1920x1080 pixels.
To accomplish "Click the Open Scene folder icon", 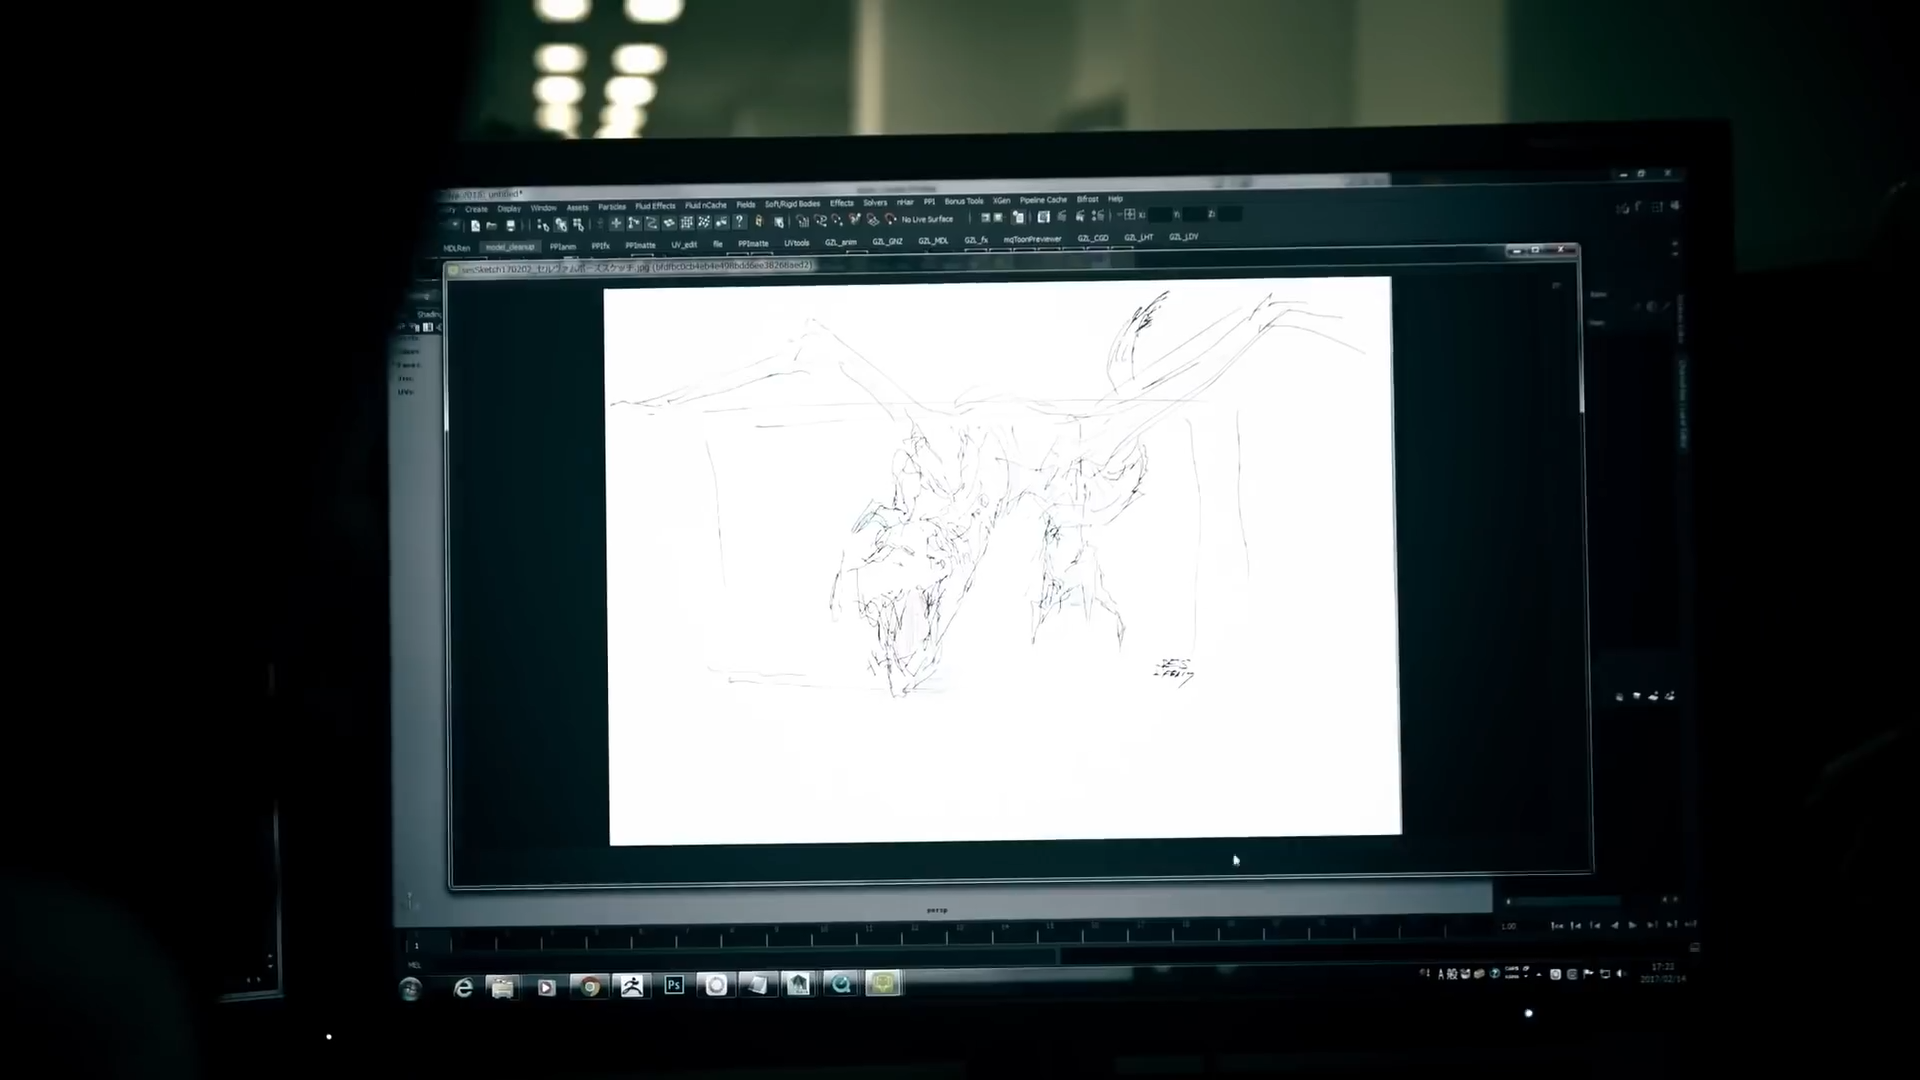I will [x=492, y=226].
